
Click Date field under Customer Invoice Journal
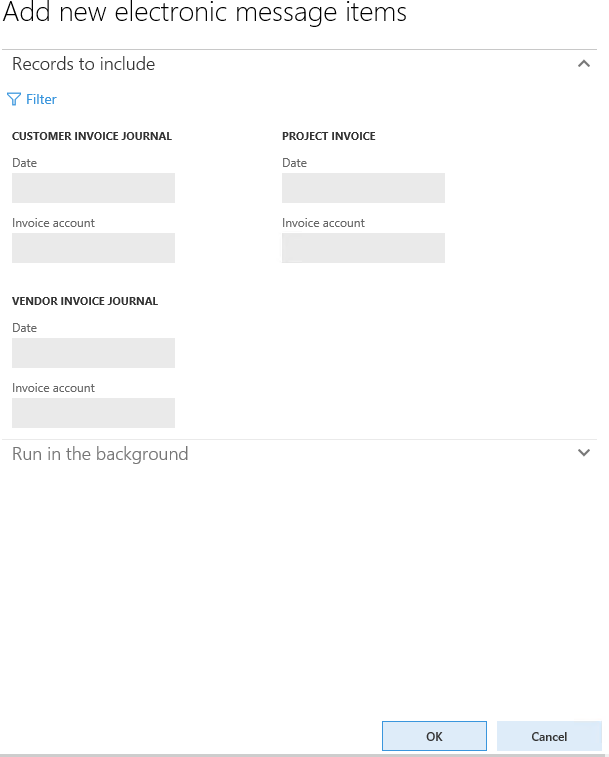tap(93, 188)
